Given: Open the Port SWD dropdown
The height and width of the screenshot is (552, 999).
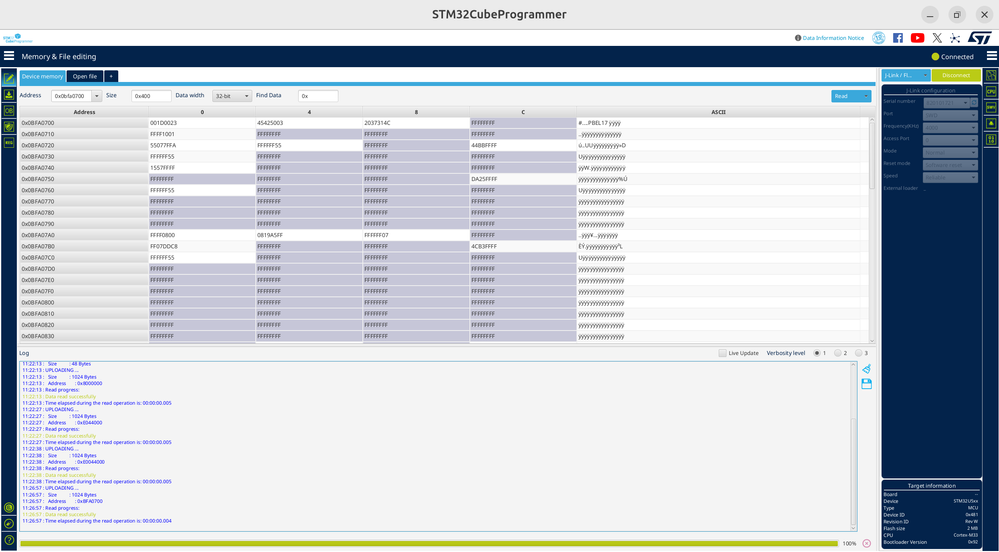Looking at the screenshot, I should (x=951, y=115).
